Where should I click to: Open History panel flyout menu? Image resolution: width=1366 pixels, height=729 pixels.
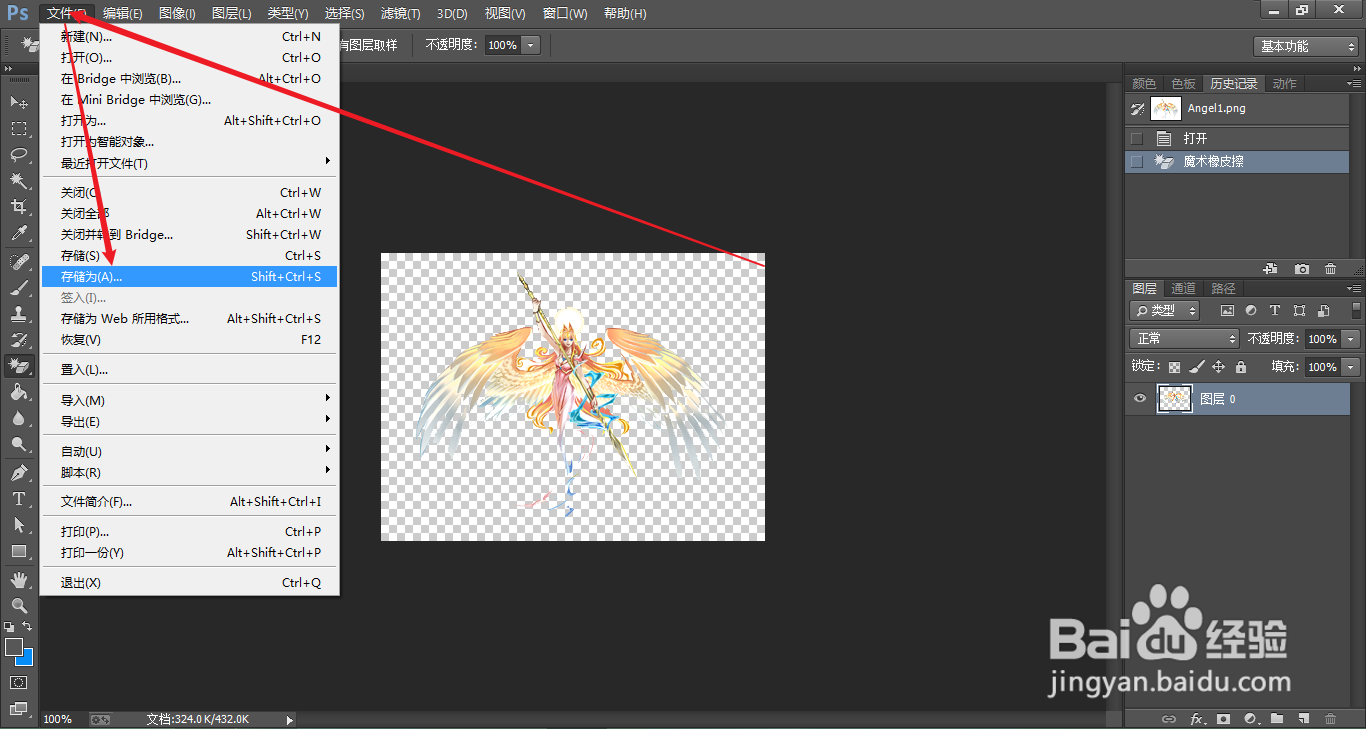tap(1354, 84)
